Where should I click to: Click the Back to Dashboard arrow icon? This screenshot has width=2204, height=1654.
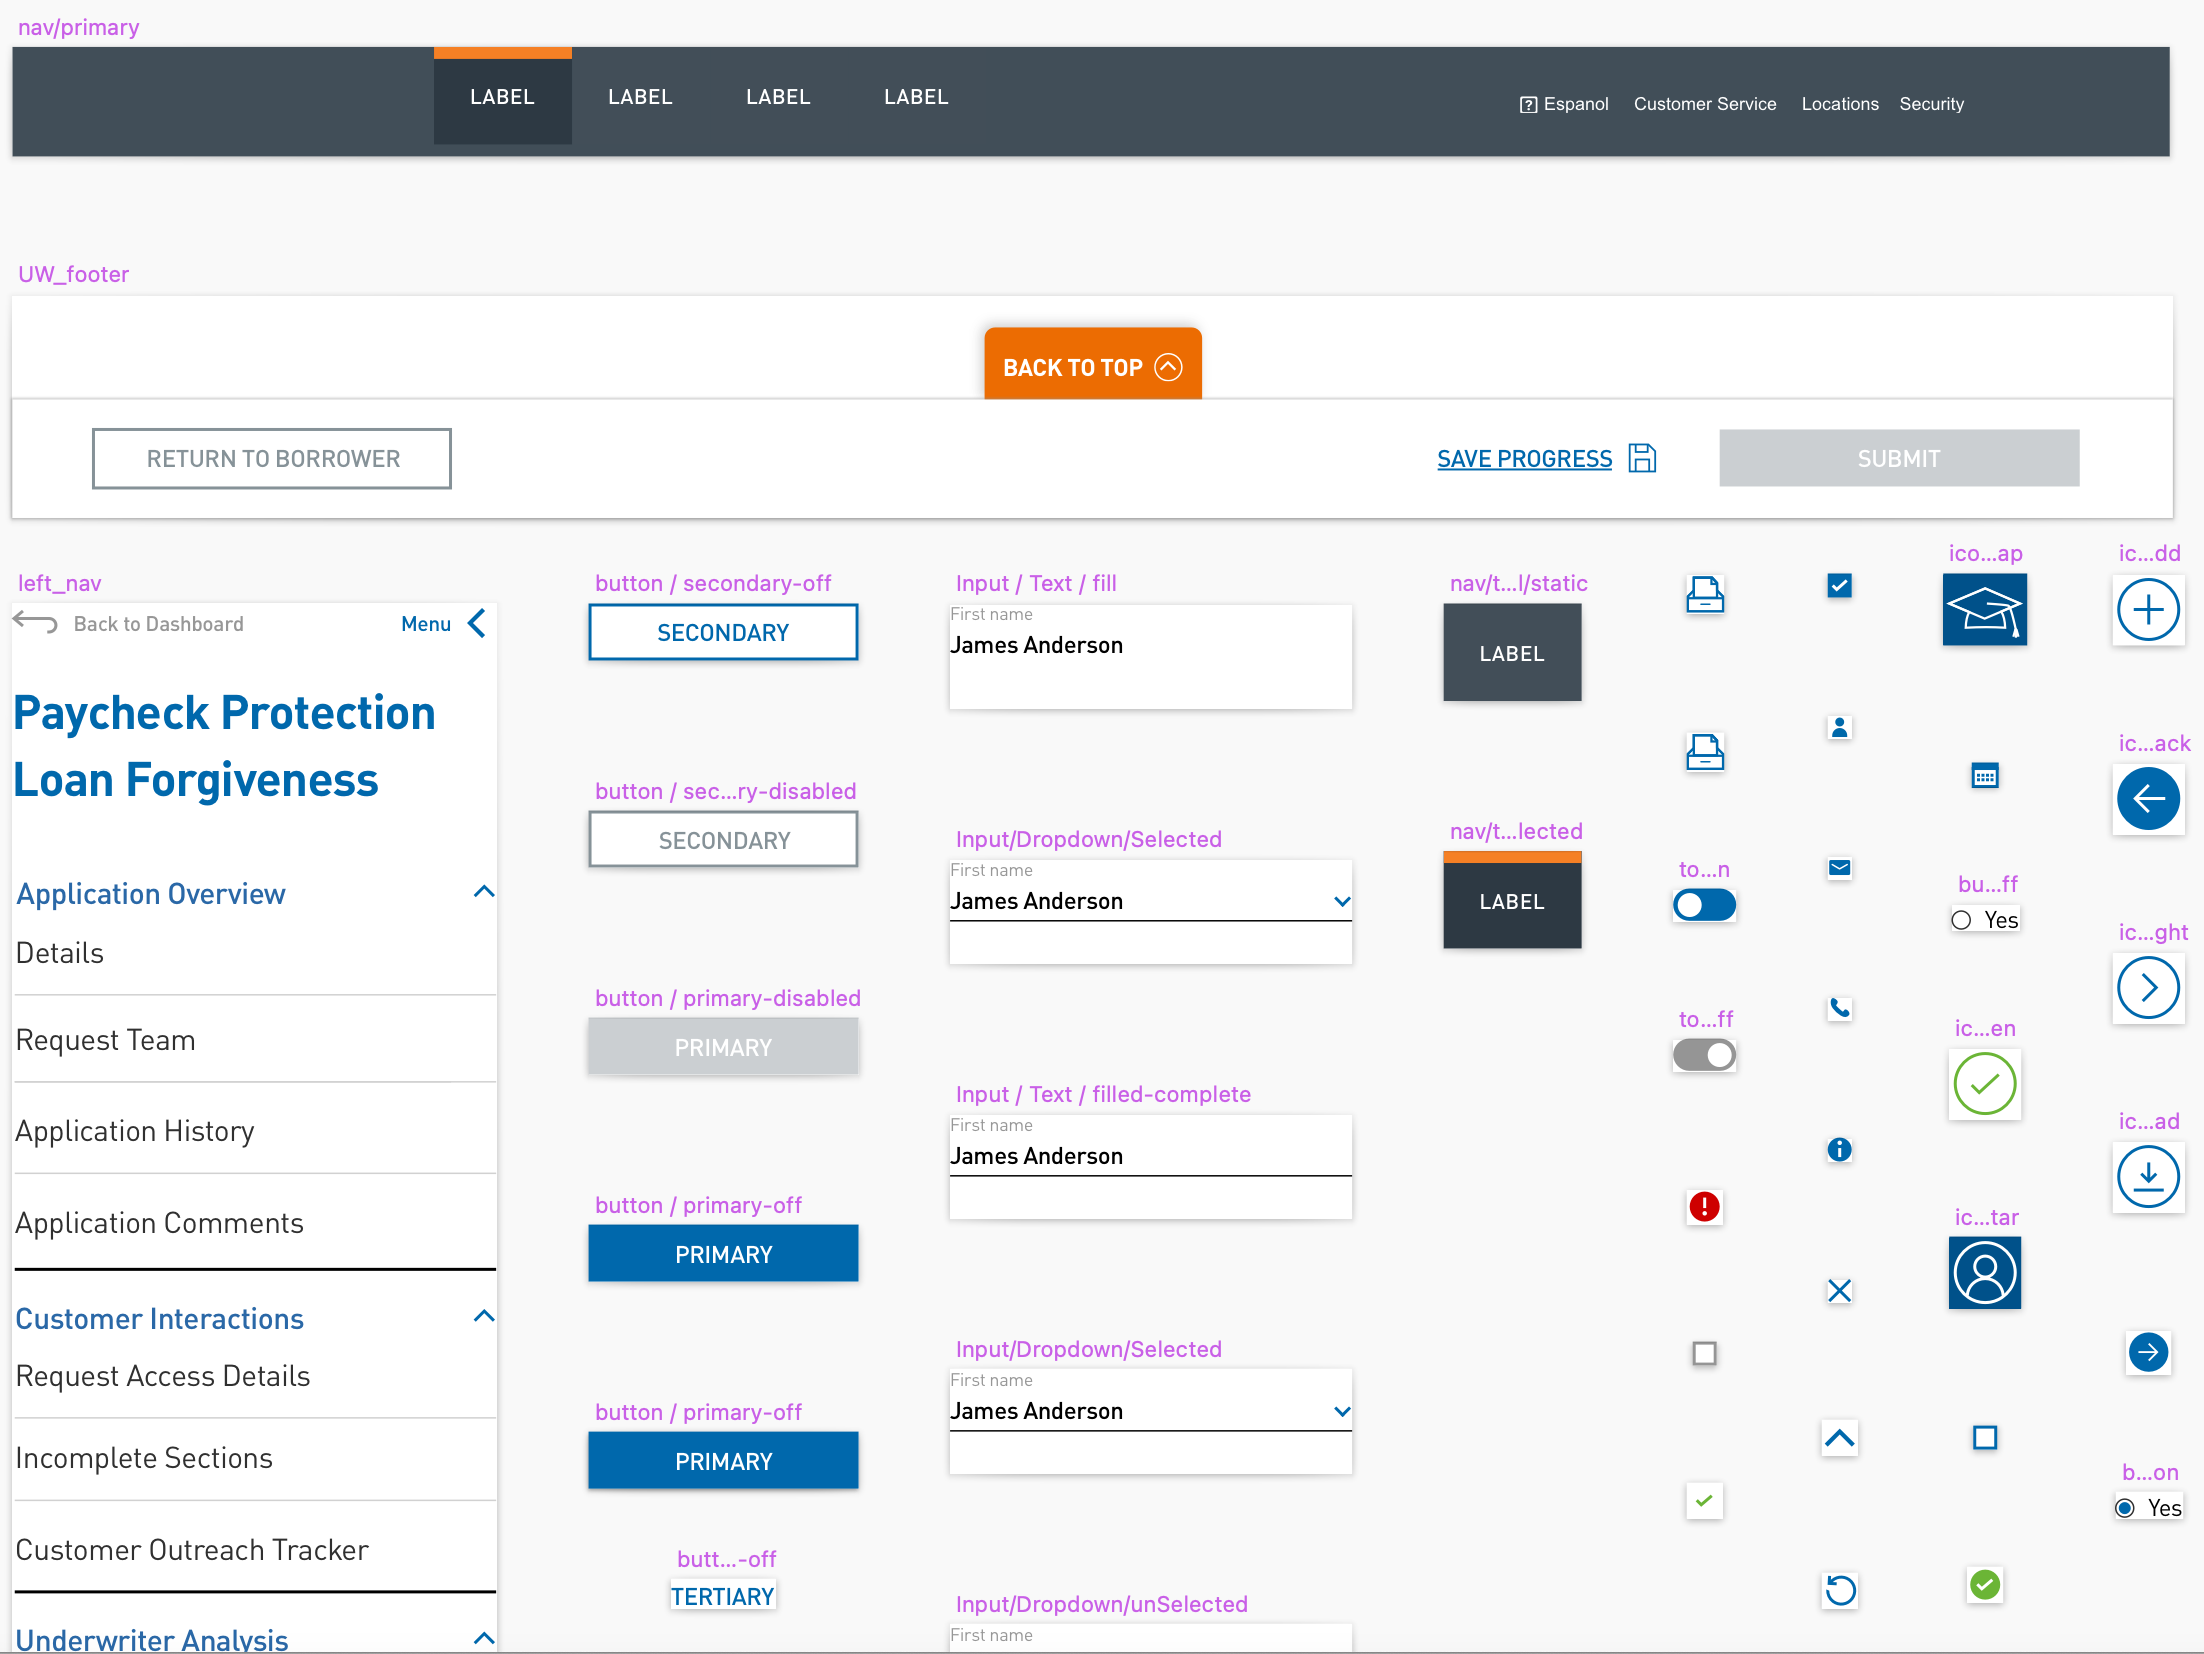coord(36,622)
